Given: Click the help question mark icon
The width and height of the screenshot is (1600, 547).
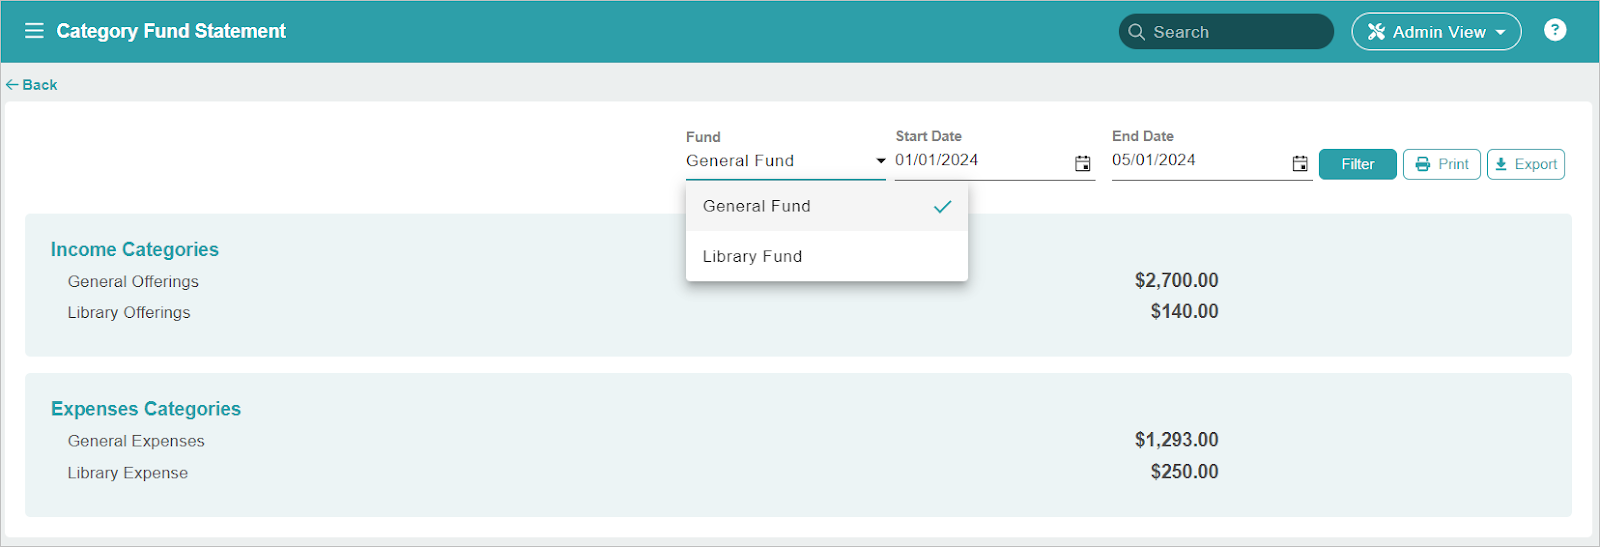Looking at the screenshot, I should [1555, 30].
